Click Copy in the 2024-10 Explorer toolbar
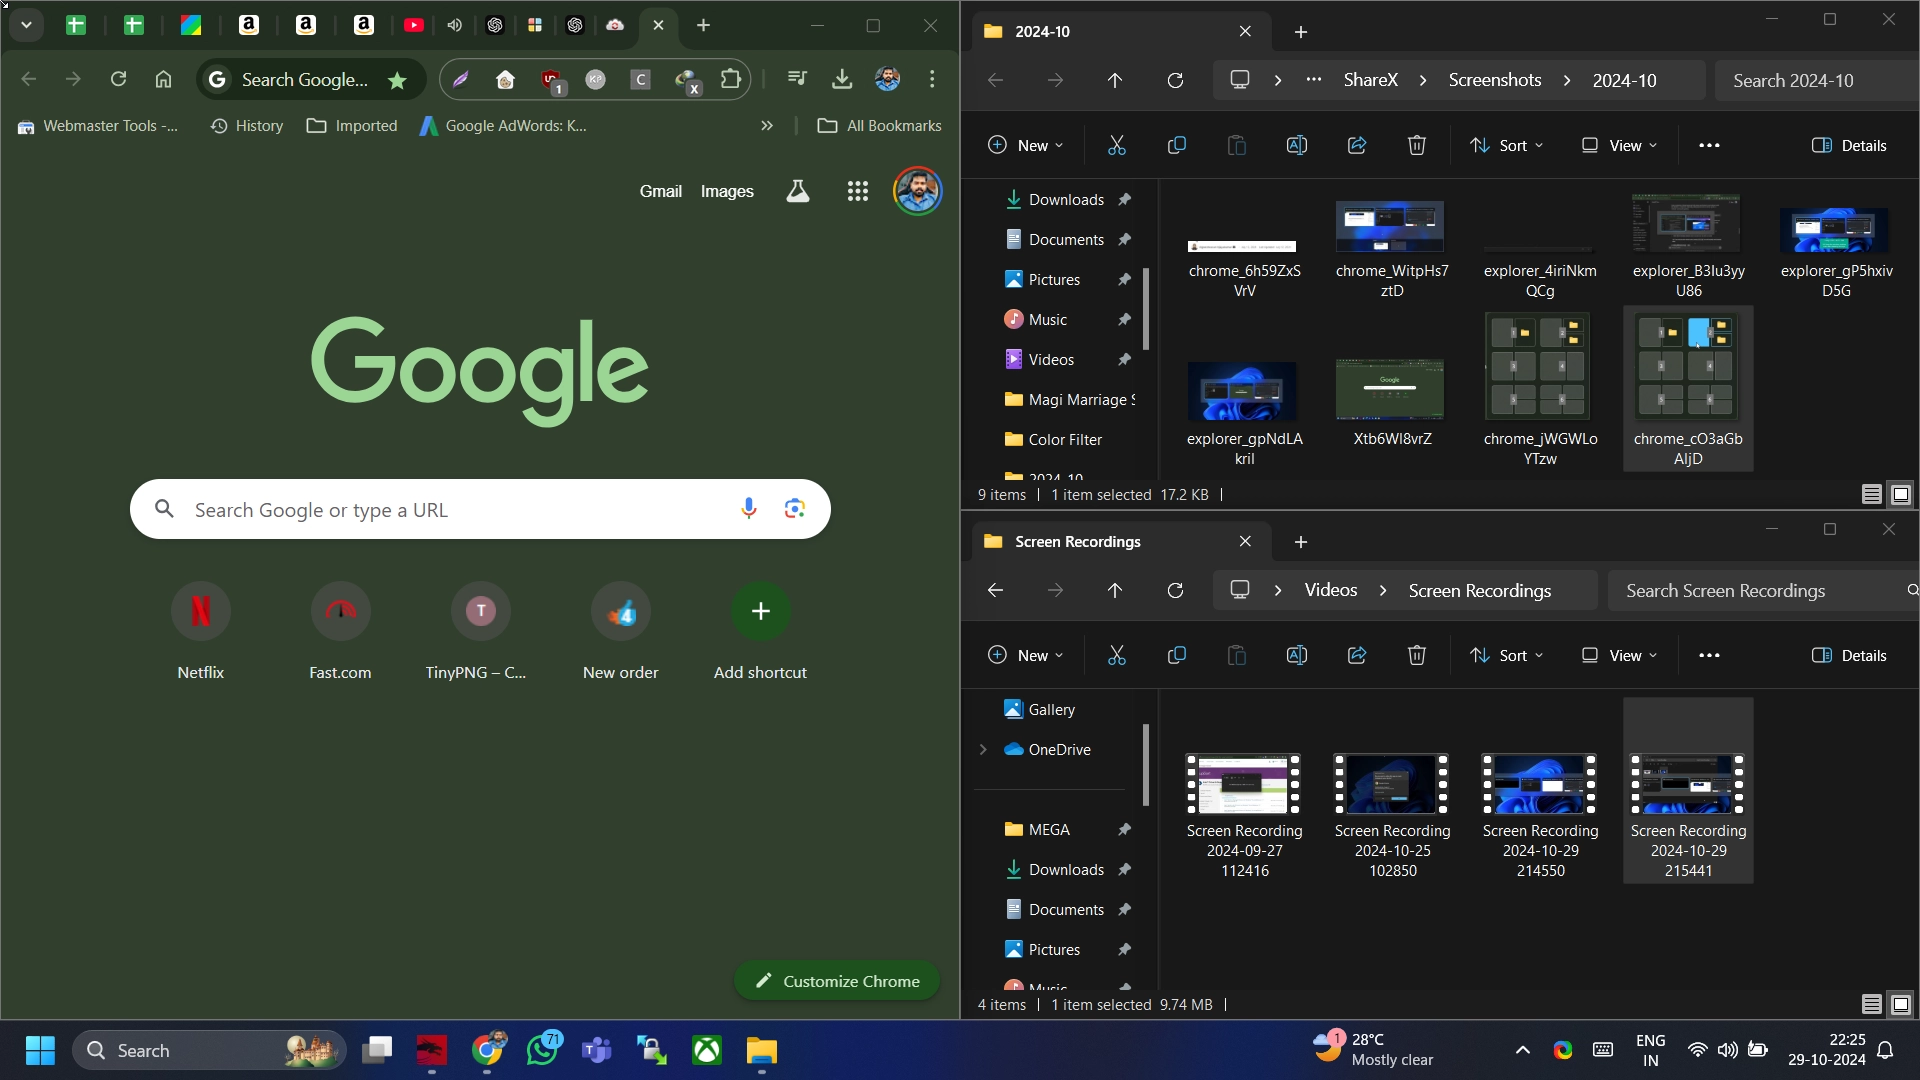Screen dimensions: 1920x1080 coord(1177,145)
